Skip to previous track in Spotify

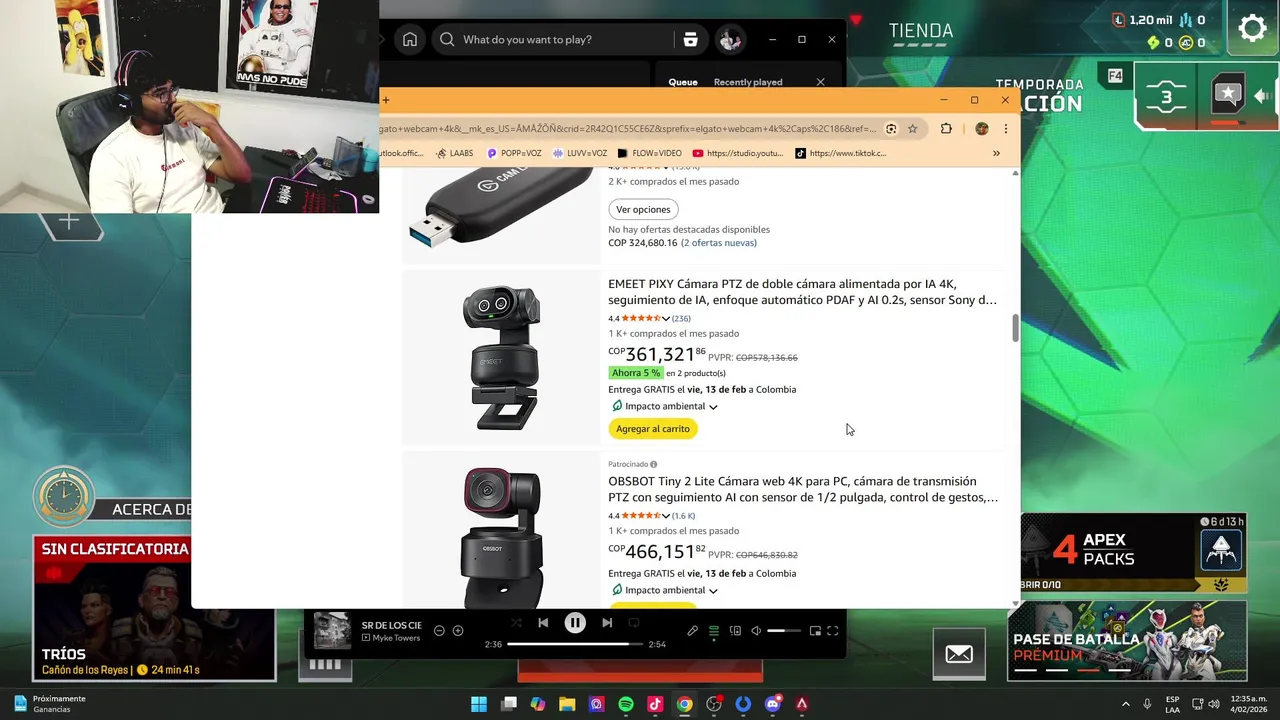pyautogui.click(x=543, y=623)
